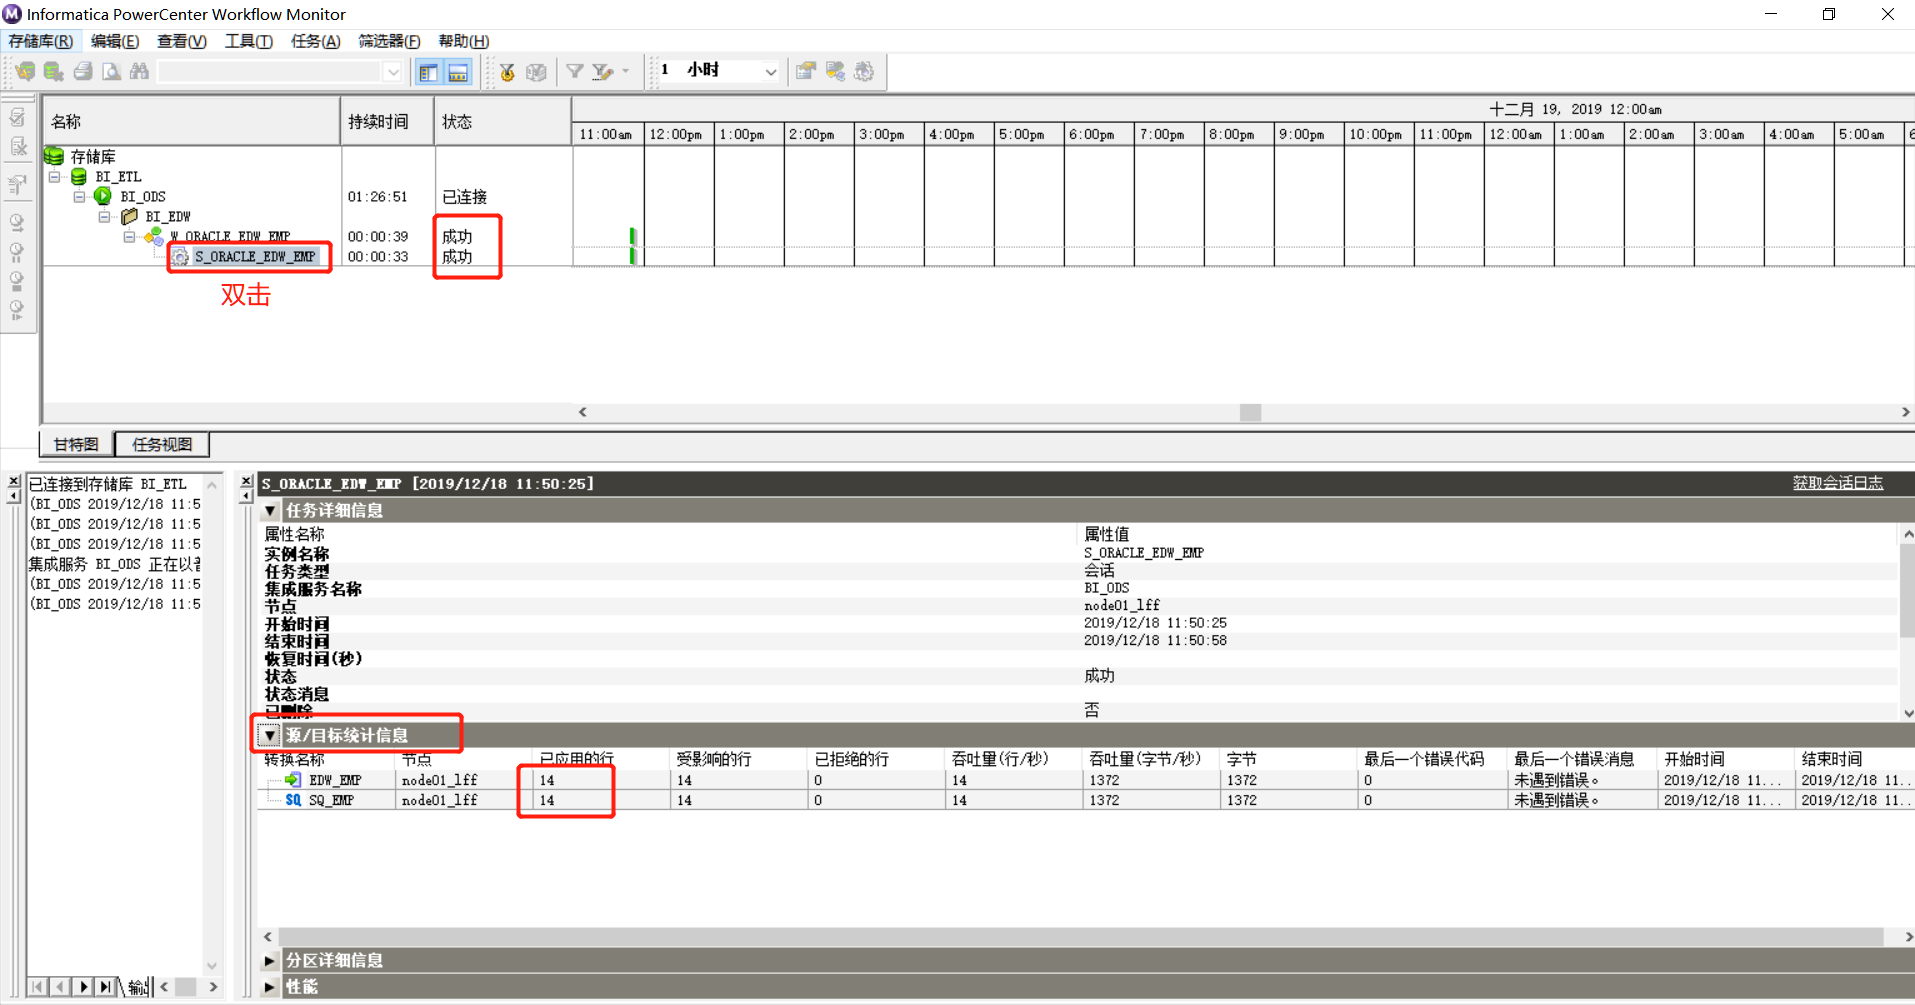Click the clock with stop icon in sidebar
1915x1005 pixels.
click(17, 281)
